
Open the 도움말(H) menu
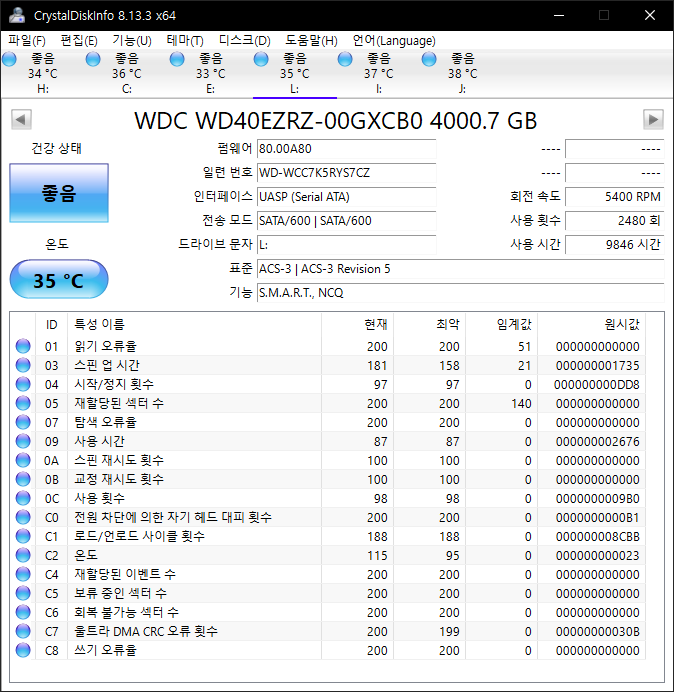coord(311,41)
